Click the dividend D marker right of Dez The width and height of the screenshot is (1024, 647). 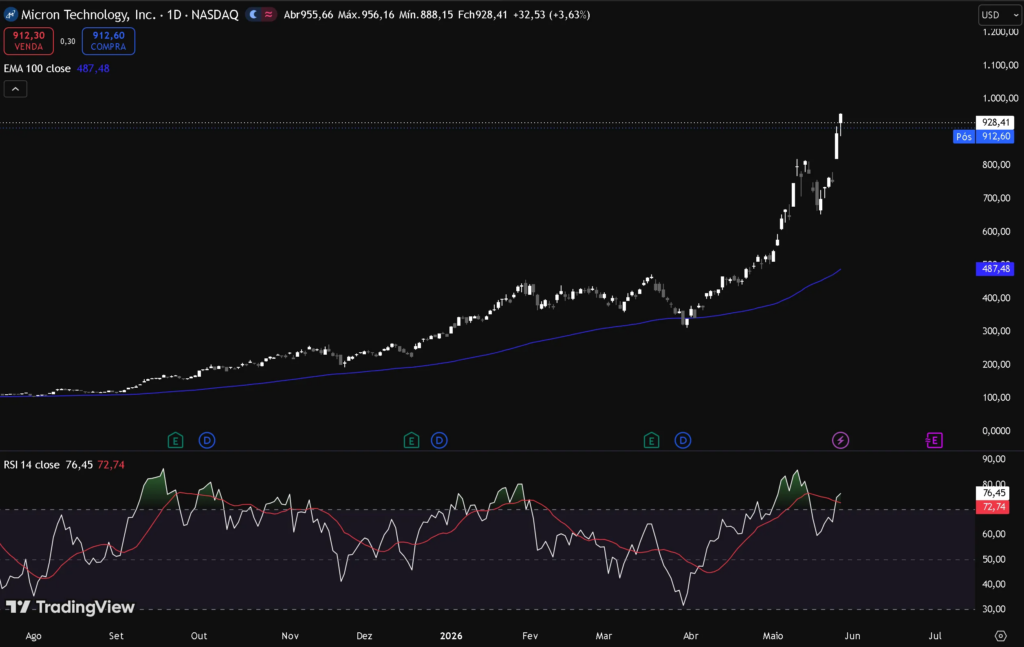[439, 440]
